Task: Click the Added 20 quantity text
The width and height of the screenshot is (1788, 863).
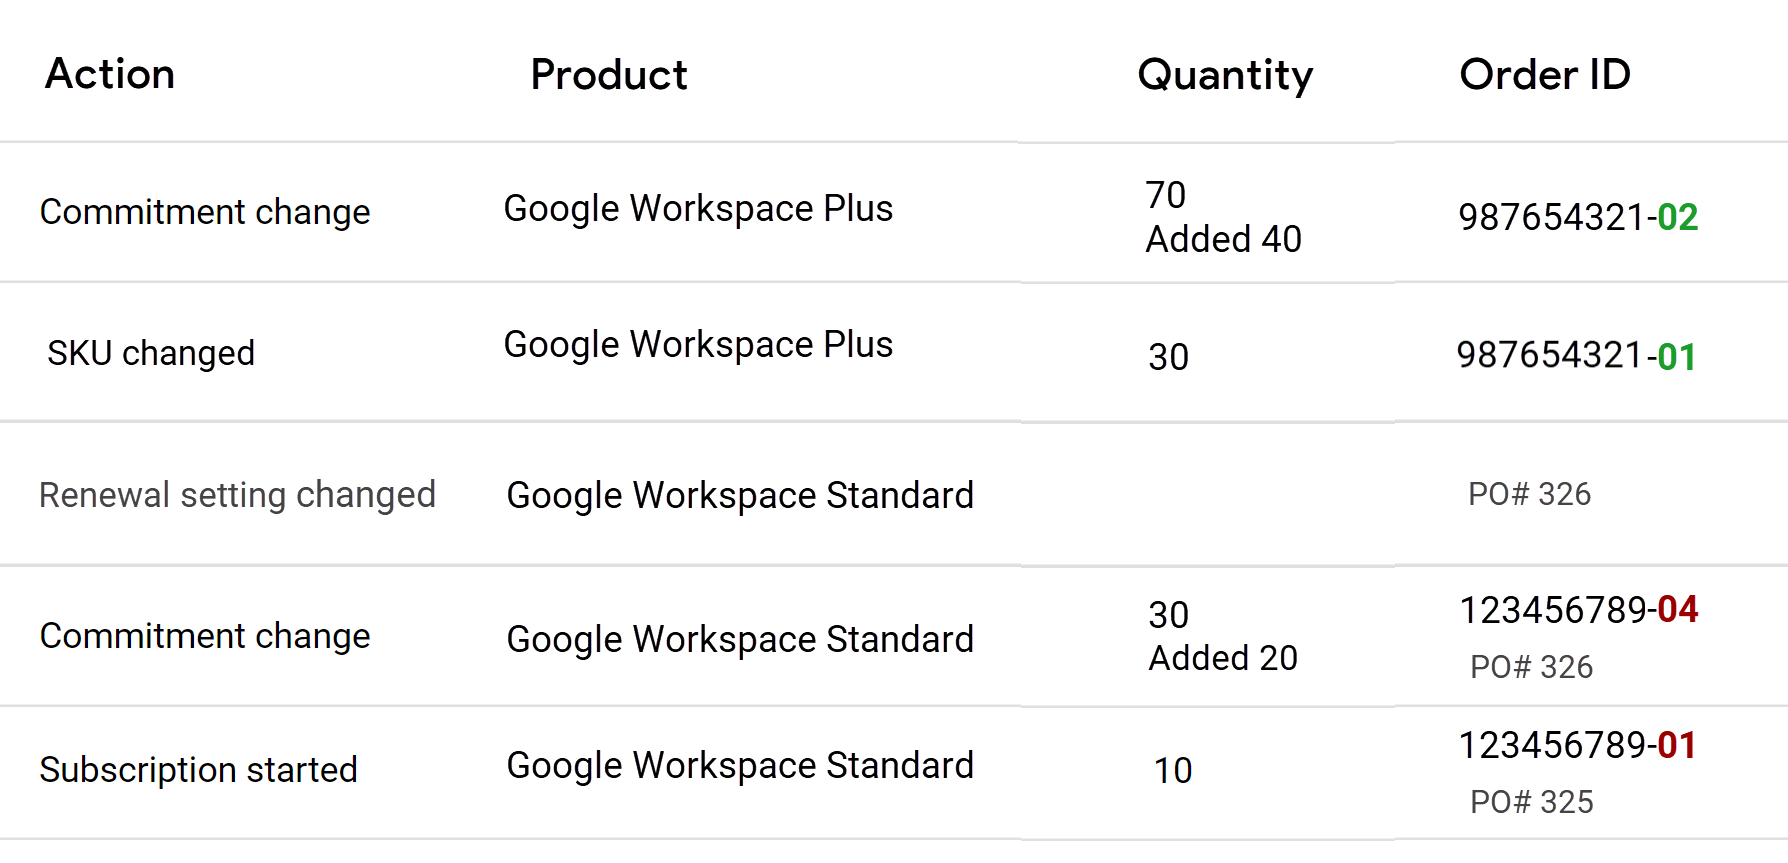Action: [1223, 658]
